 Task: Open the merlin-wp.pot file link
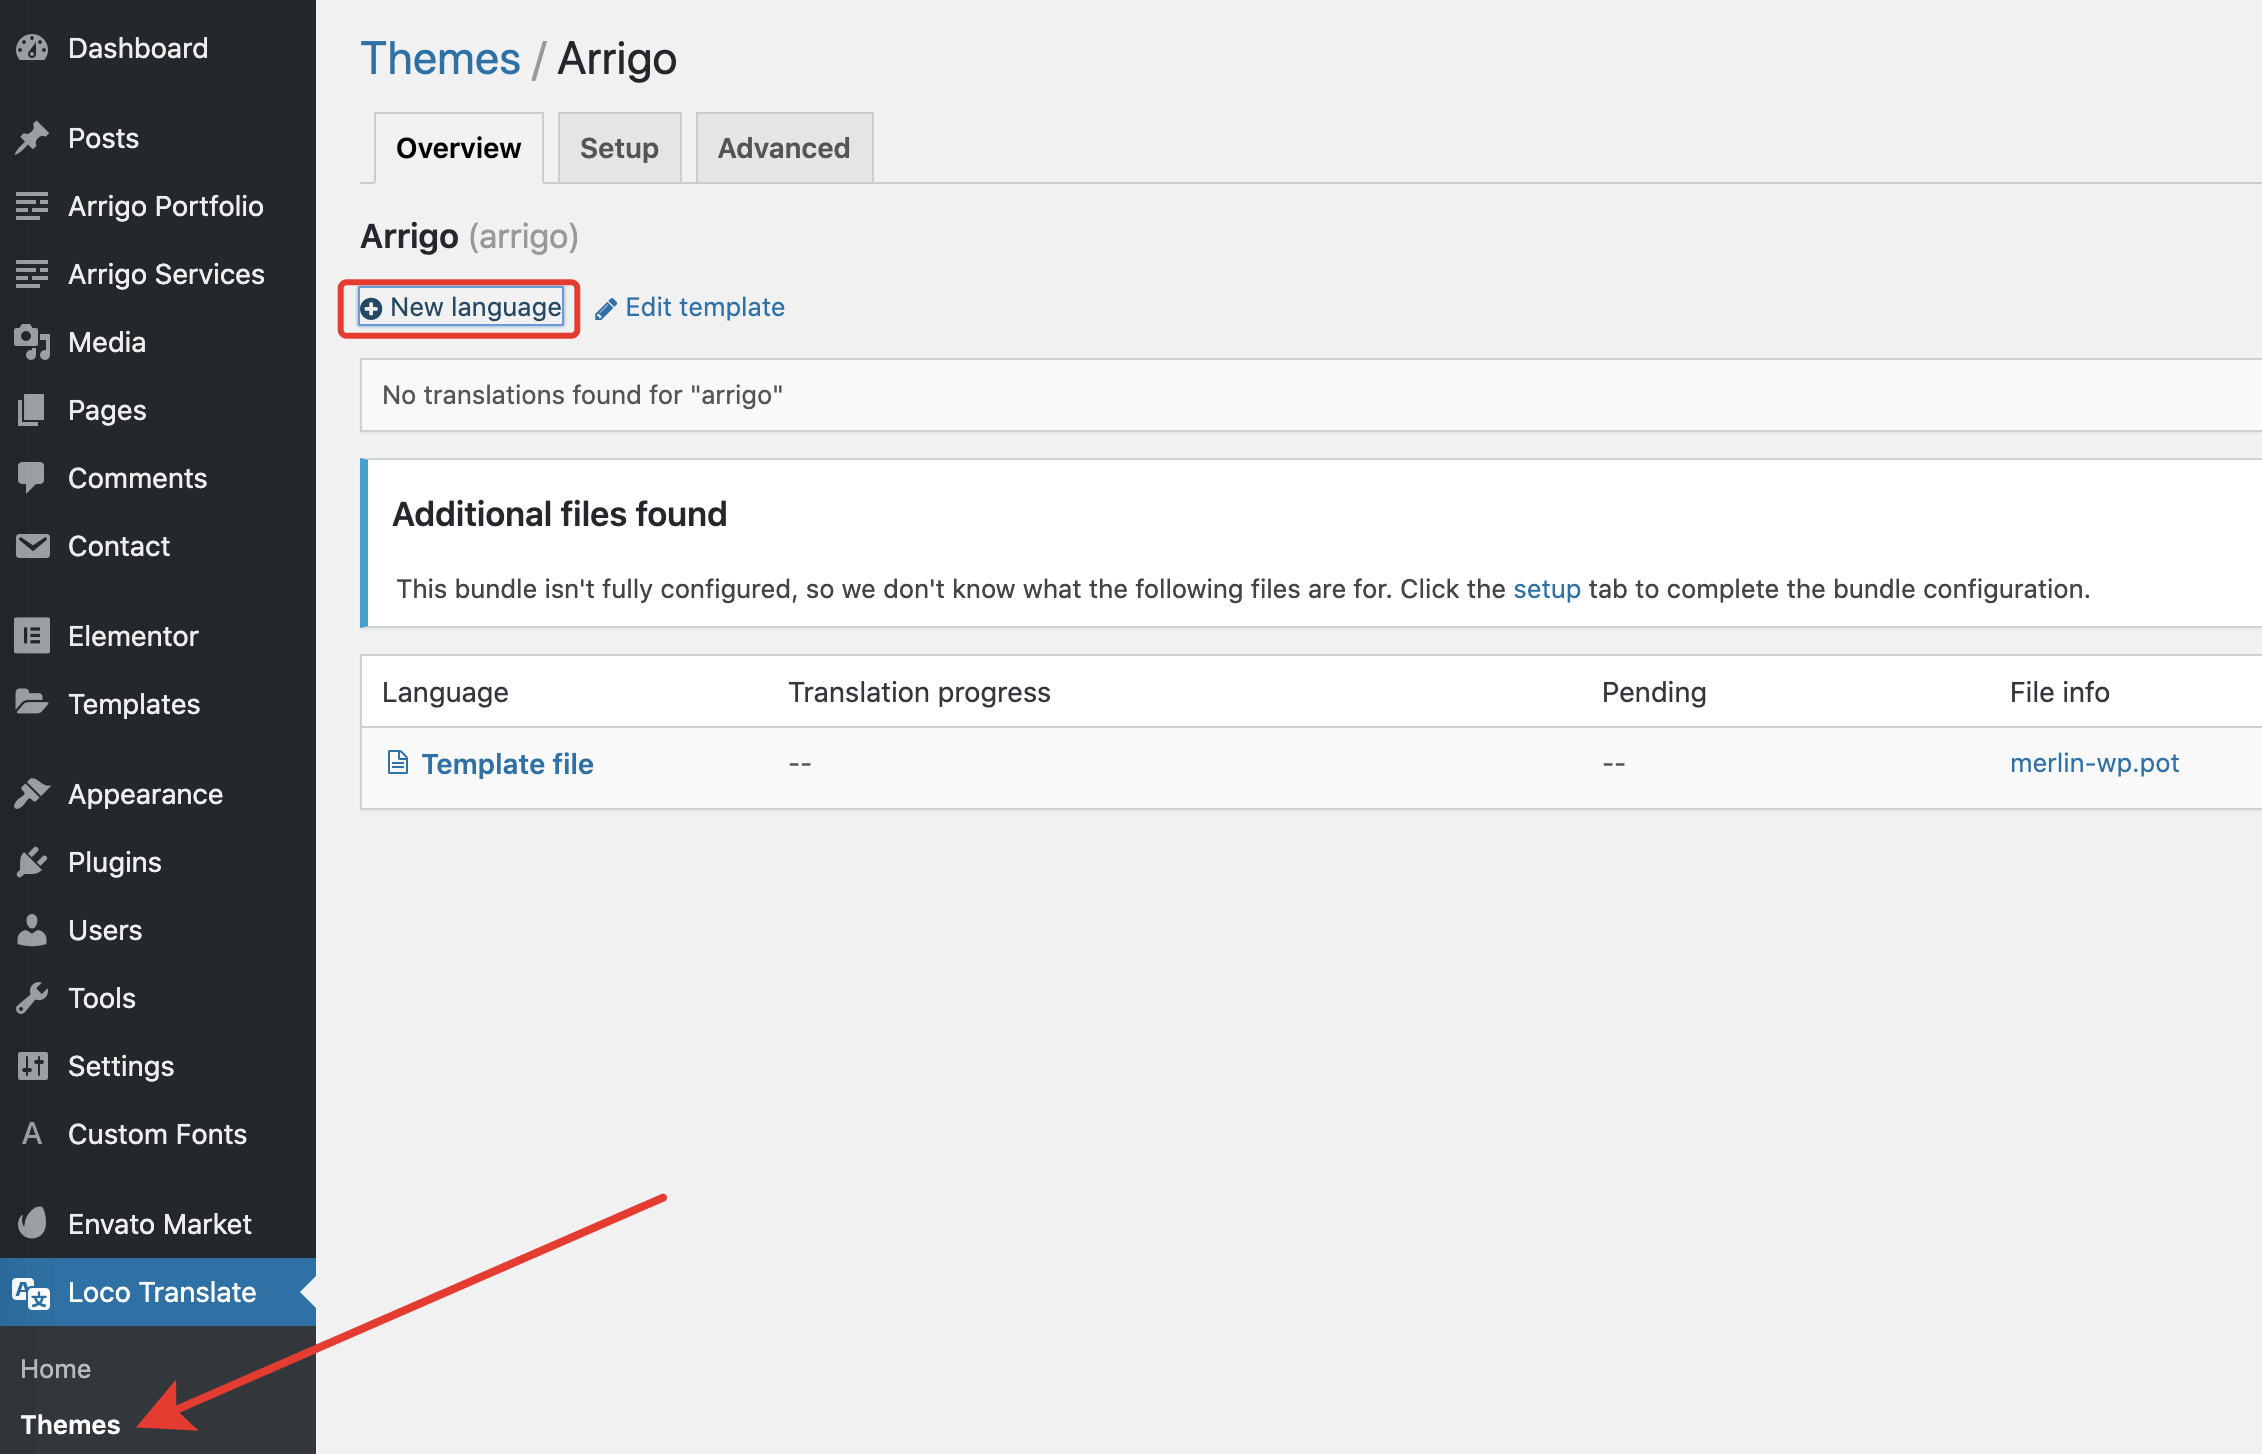pos(2094,763)
